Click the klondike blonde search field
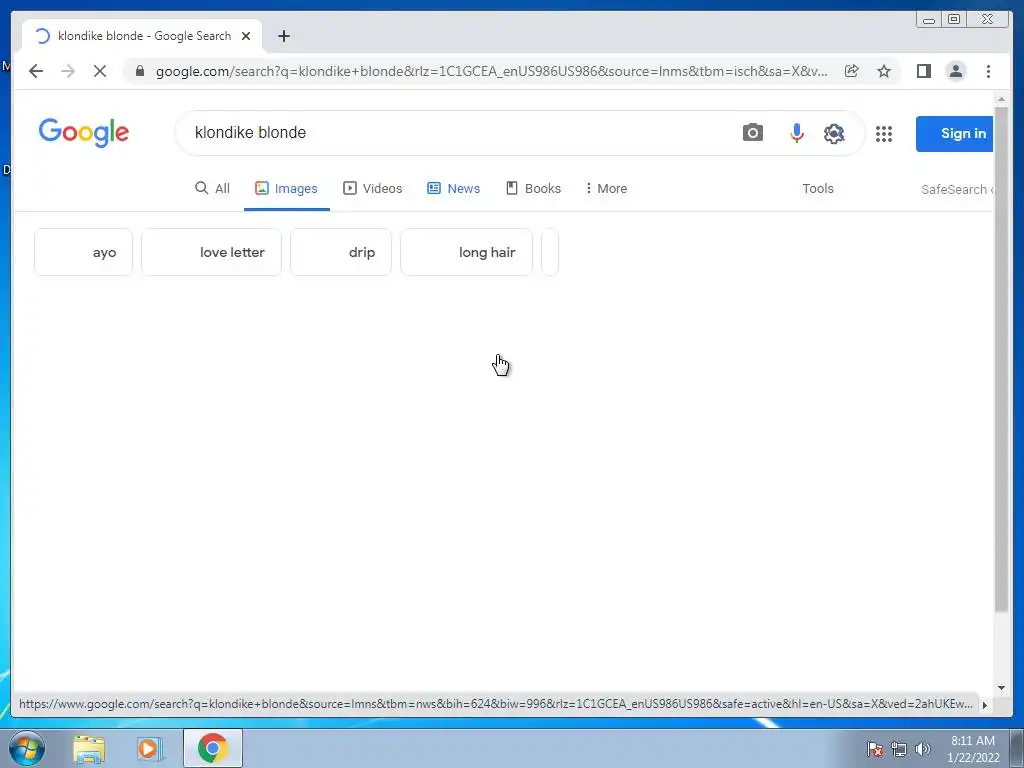The width and height of the screenshot is (1024, 768). [457, 133]
